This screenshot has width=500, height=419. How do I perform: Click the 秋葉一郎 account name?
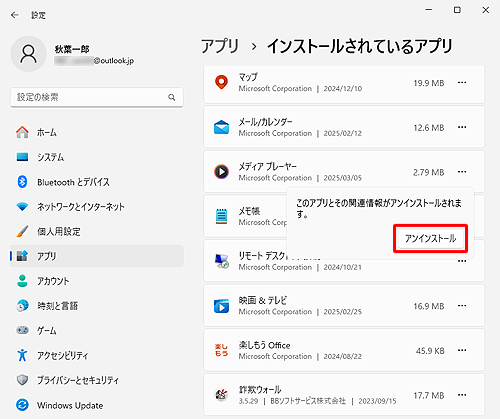click(x=72, y=49)
